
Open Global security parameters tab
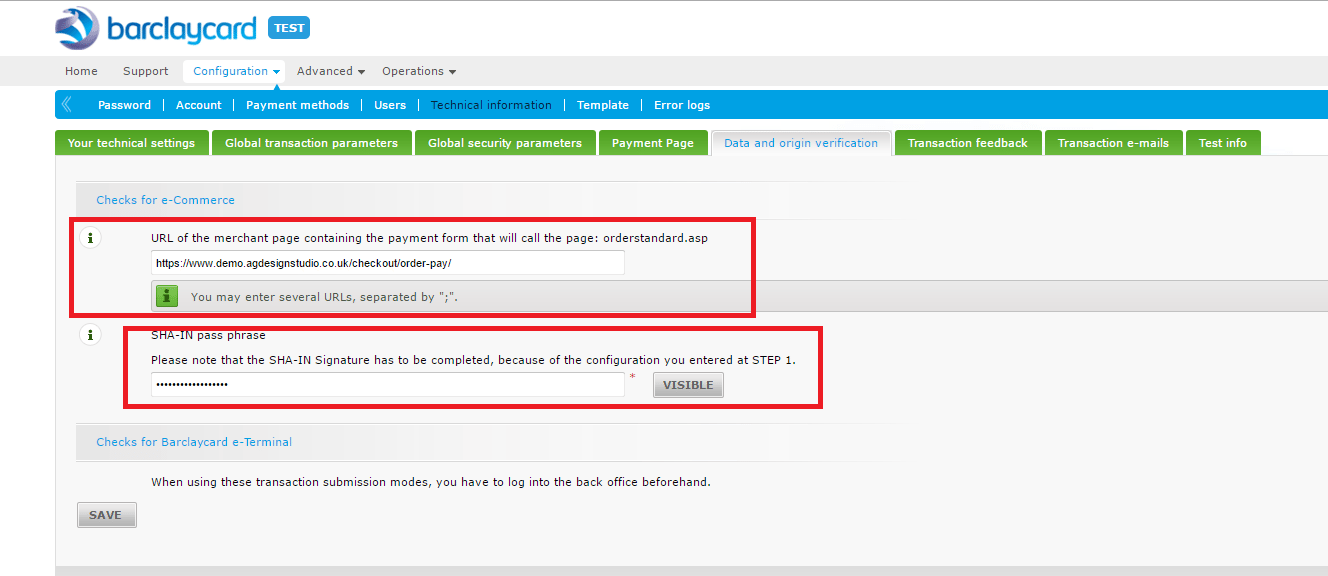point(505,143)
